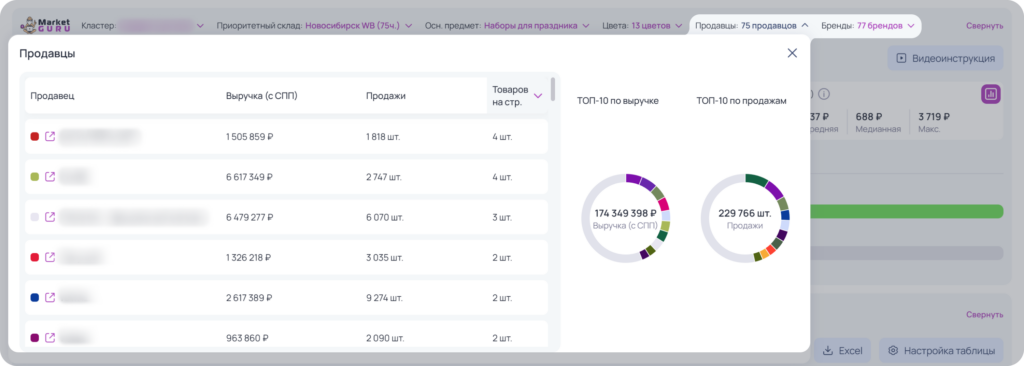Close the Продавцы popup
Image resolution: width=1024 pixels, height=366 pixels.
pos(792,53)
